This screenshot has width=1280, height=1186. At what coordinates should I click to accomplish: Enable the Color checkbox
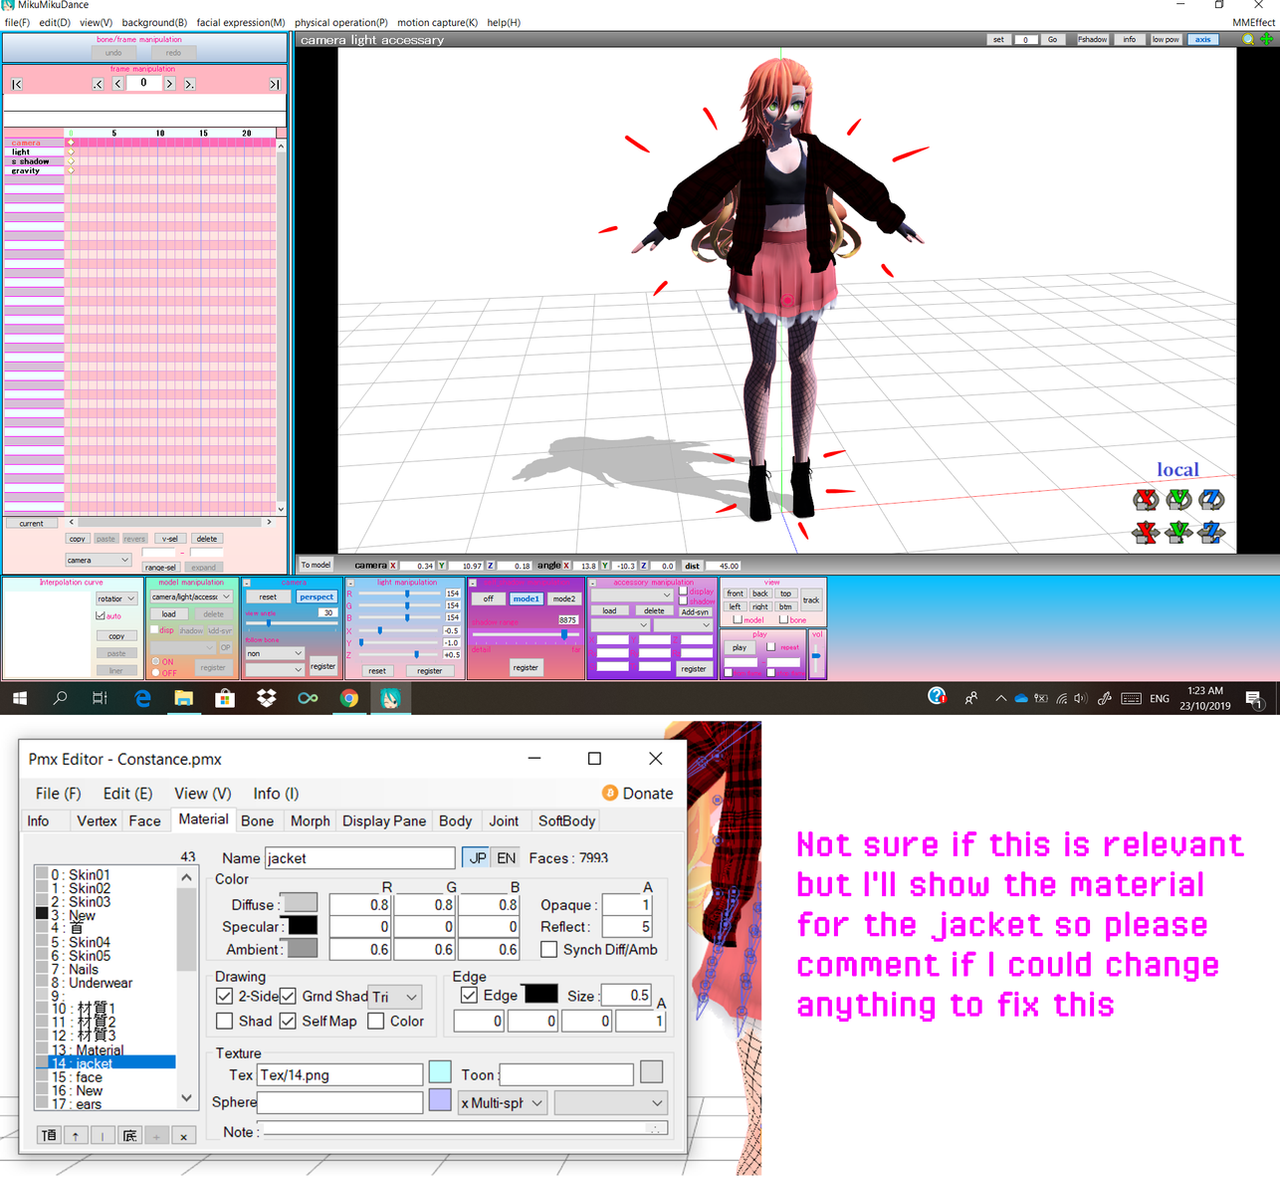point(376,1021)
